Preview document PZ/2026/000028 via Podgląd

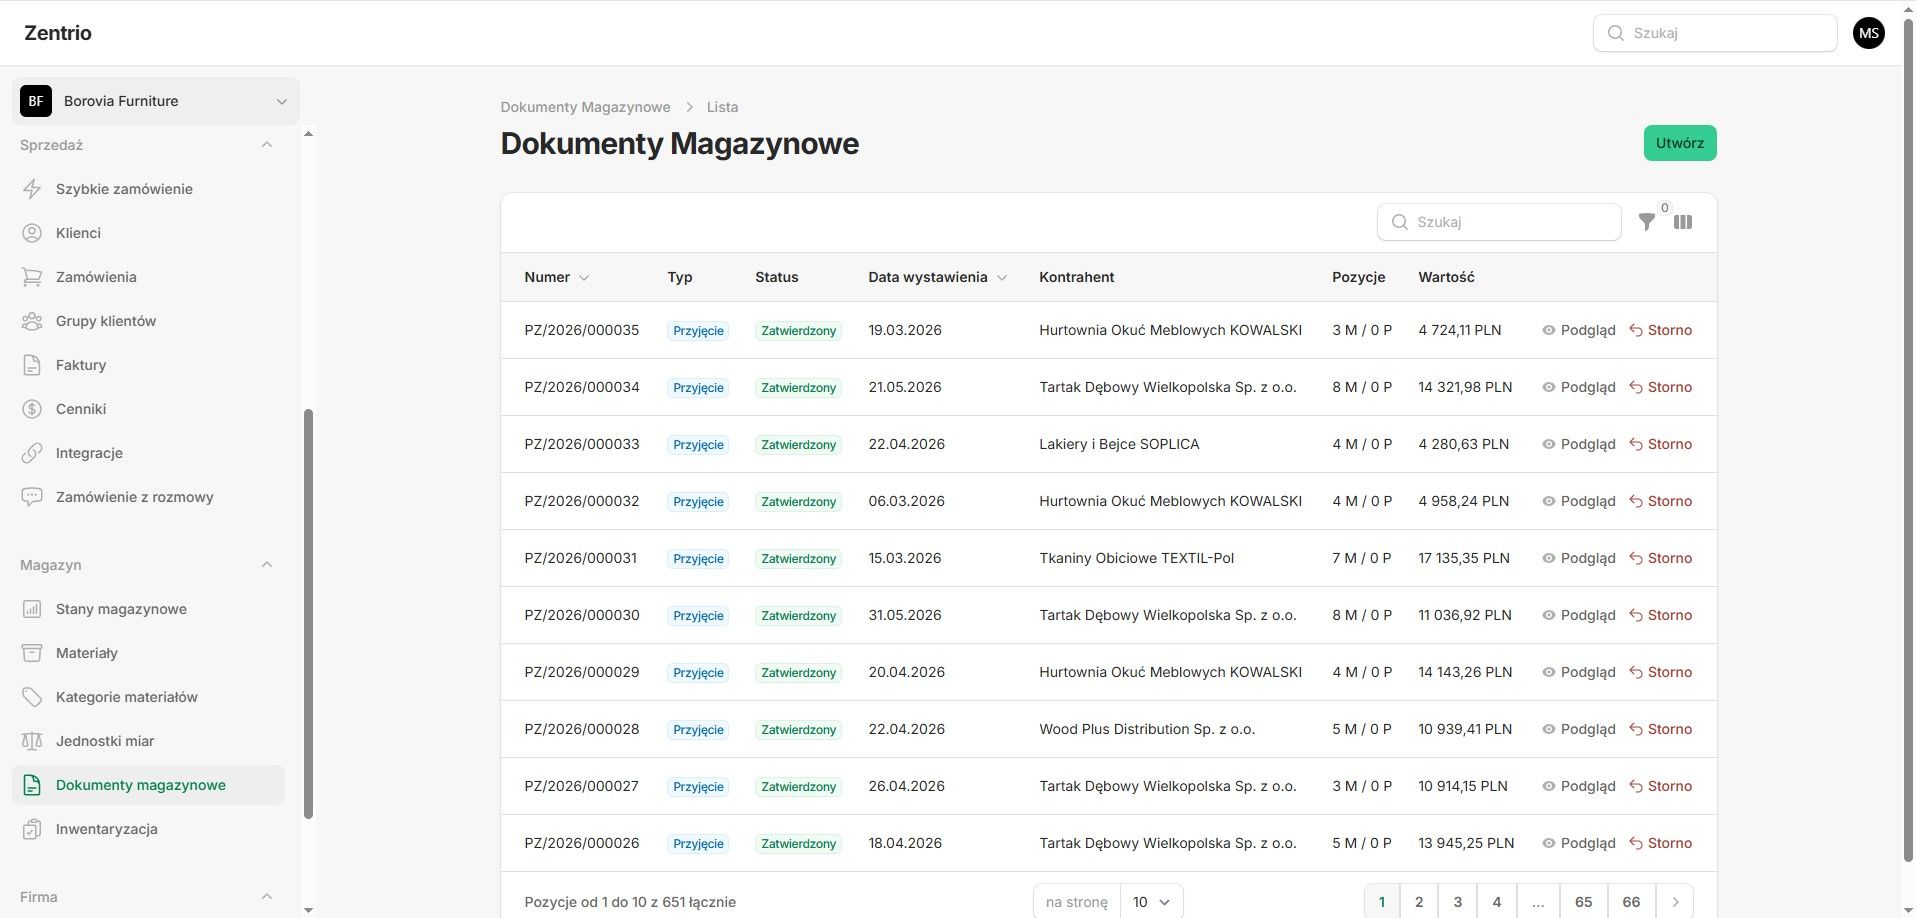[x=1579, y=729]
